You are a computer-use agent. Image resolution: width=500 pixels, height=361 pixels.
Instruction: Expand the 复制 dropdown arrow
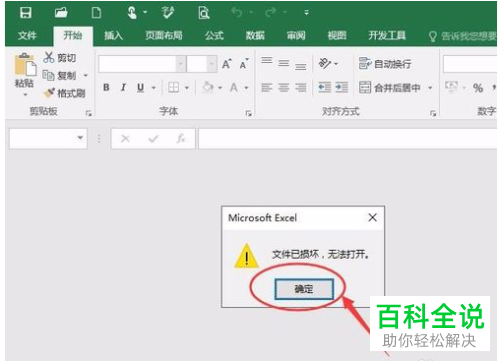coord(86,76)
